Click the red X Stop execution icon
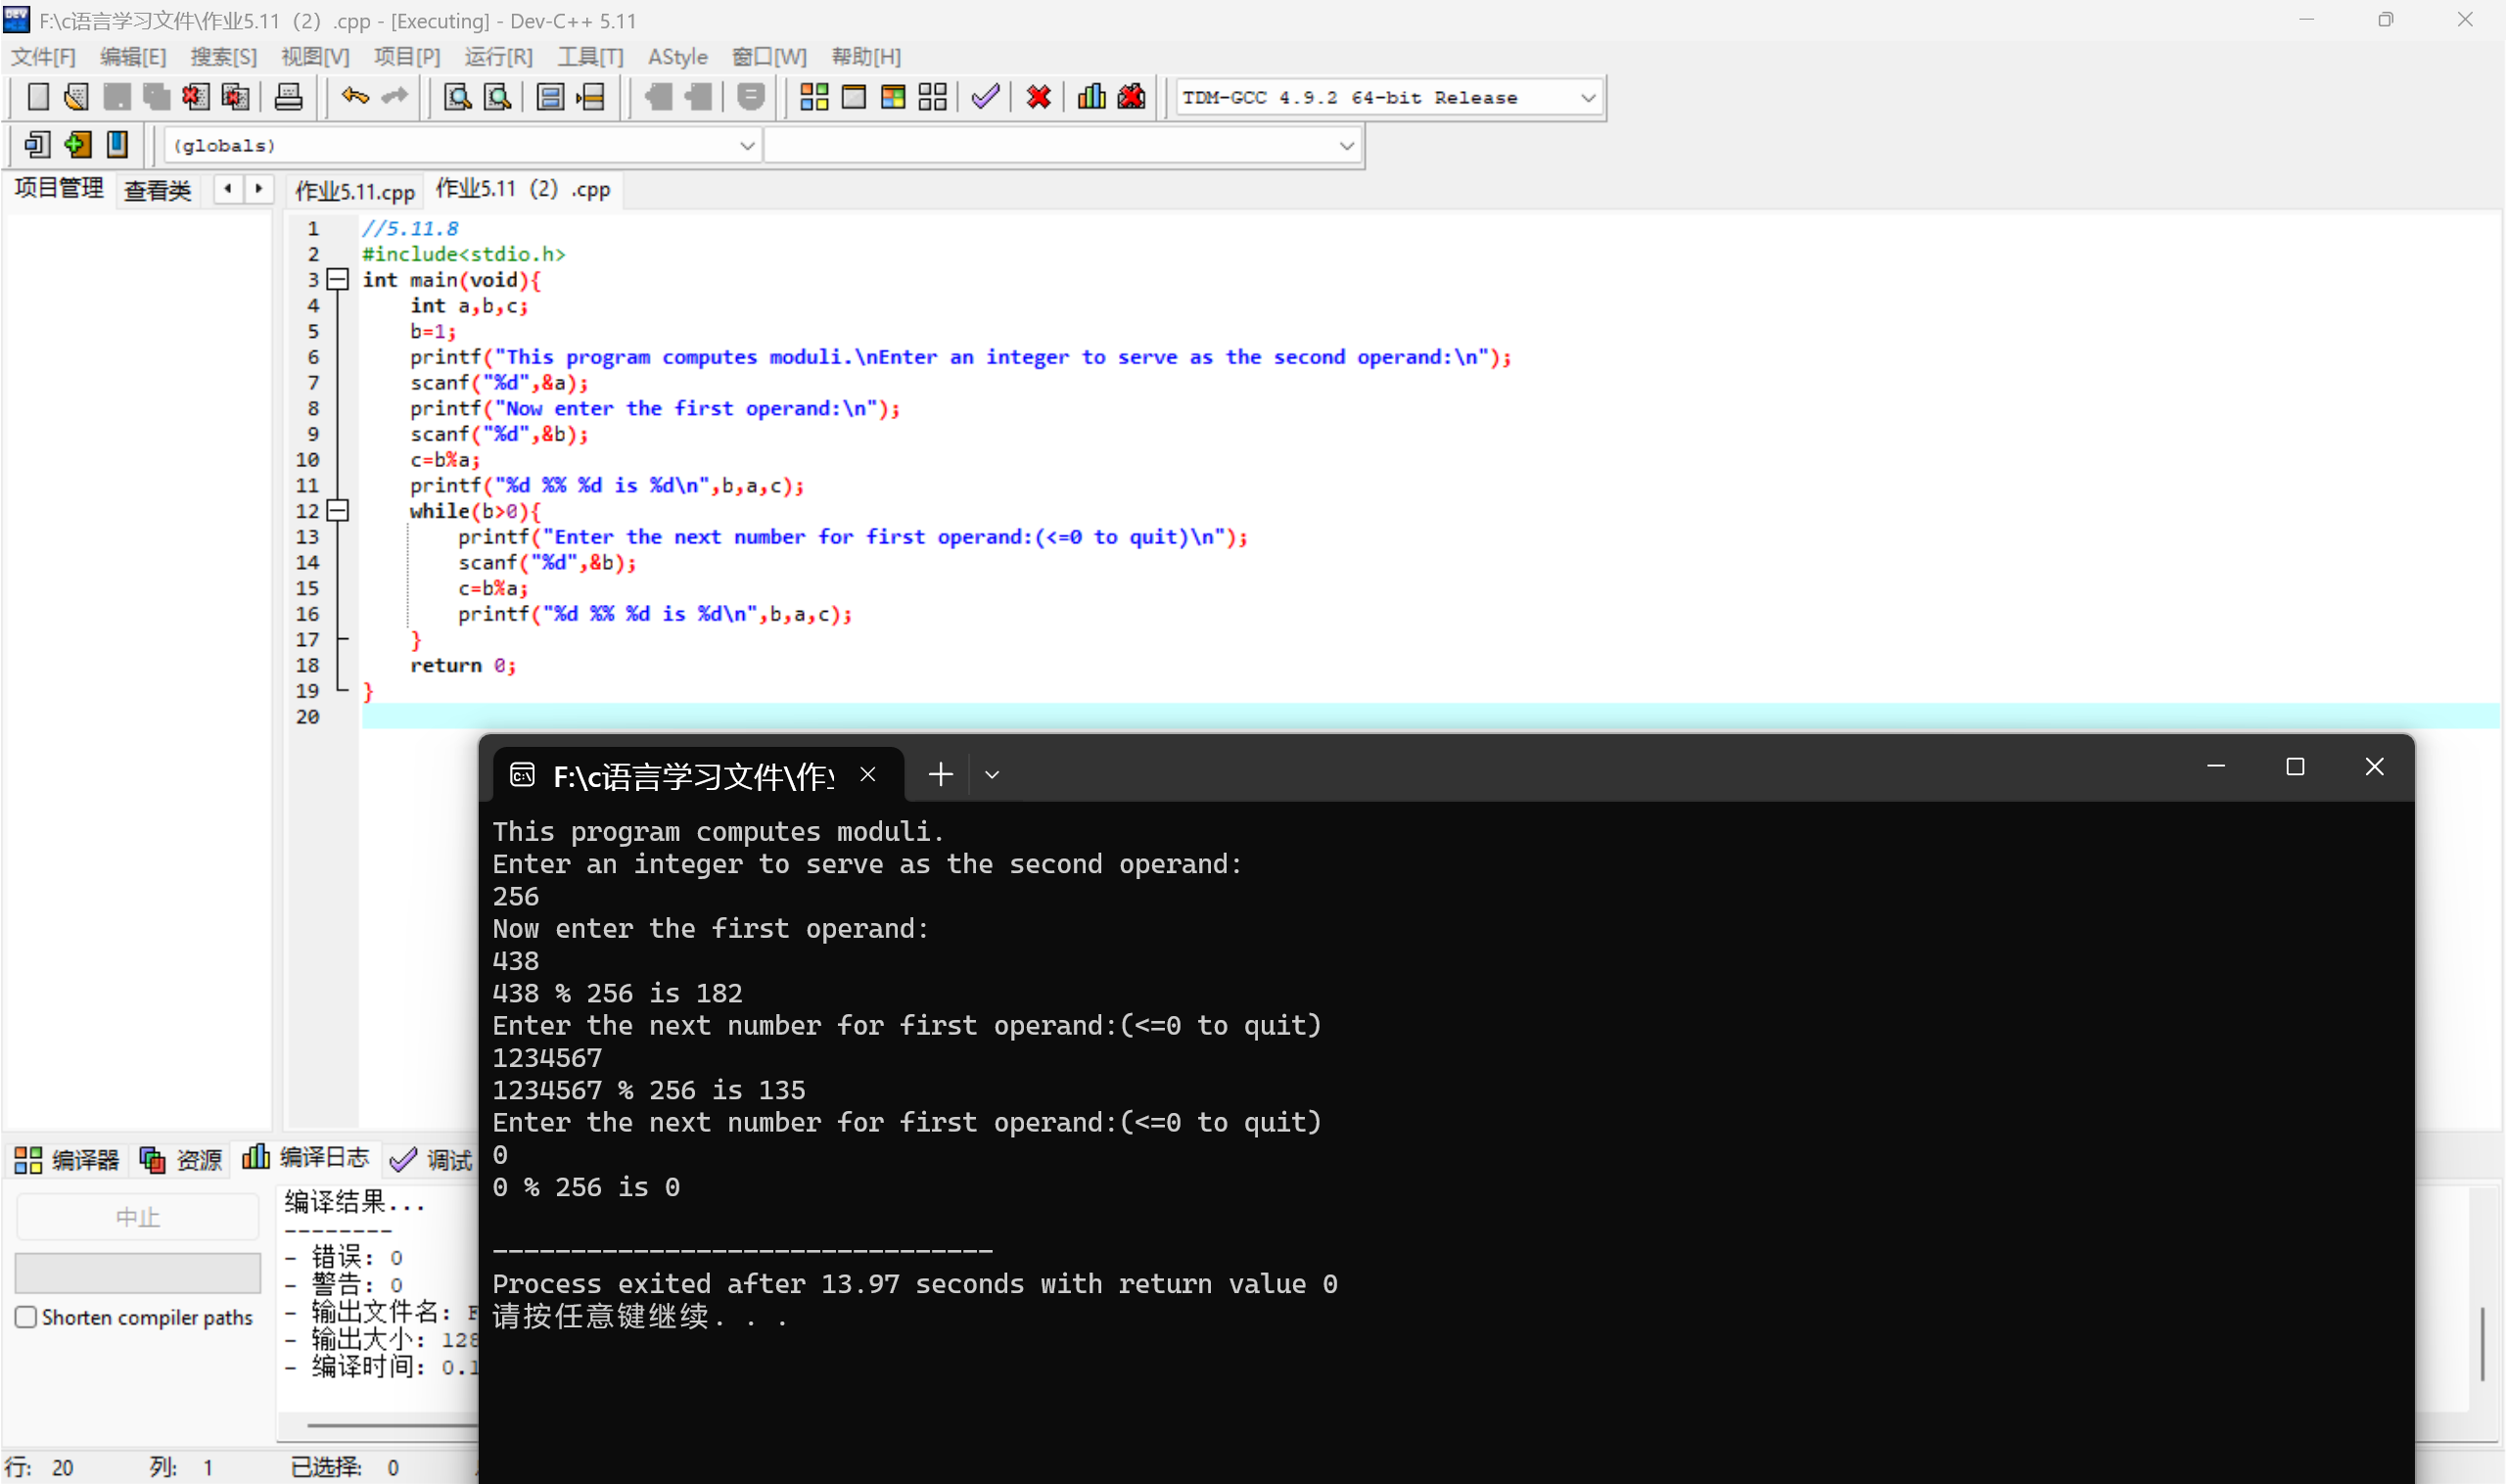Viewport: 2506px width, 1484px height. pyautogui.click(x=1038, y=97)
